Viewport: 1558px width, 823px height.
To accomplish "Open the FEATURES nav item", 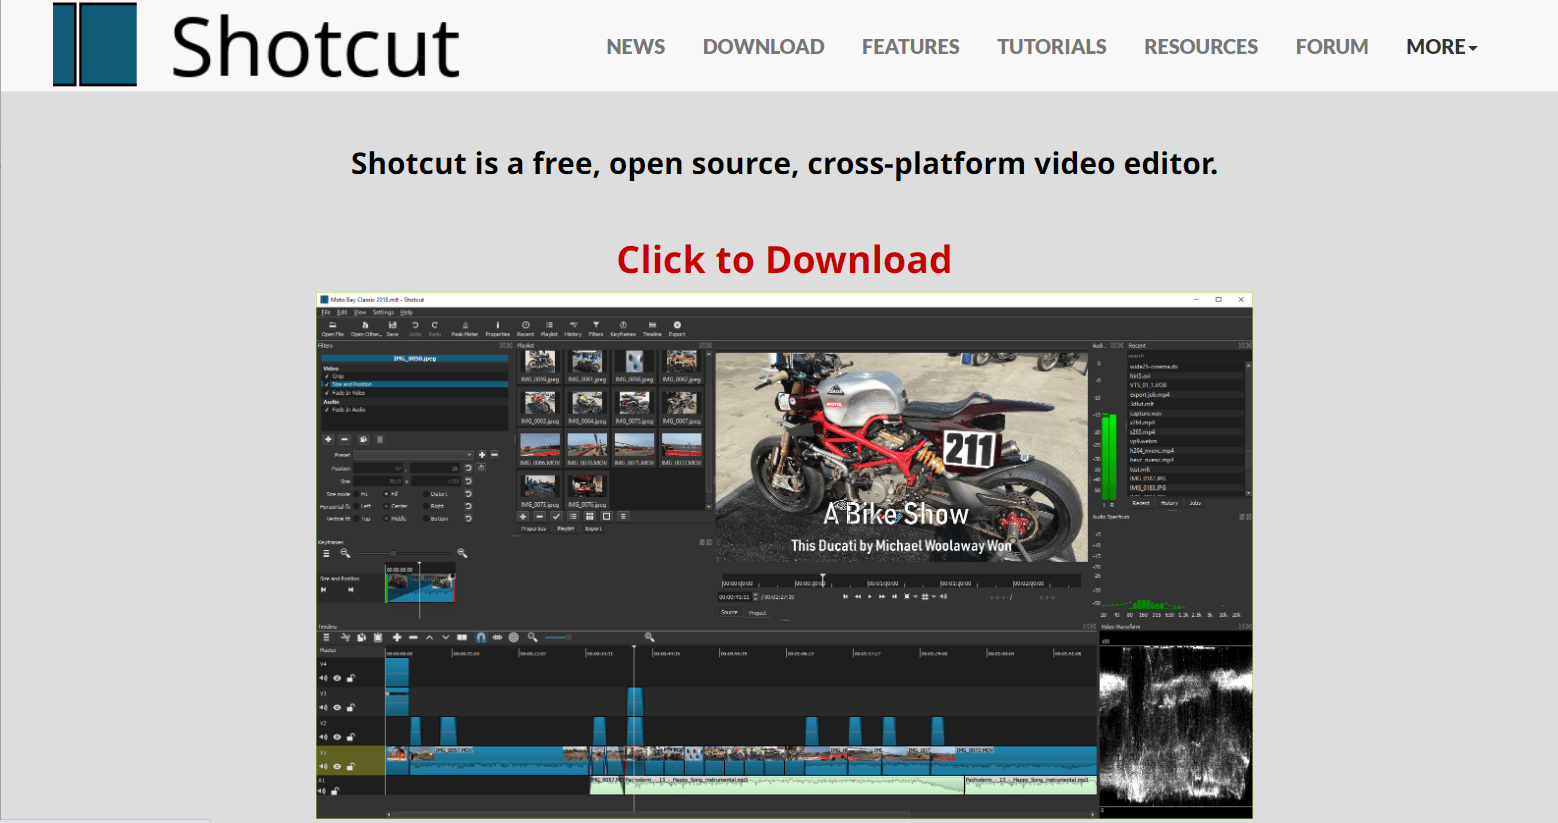I will click(x=911, y=47).
